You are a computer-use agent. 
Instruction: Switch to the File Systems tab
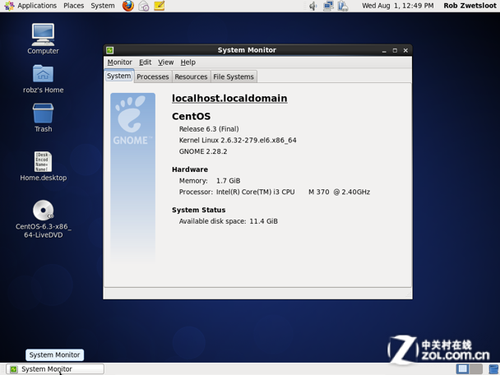(x=234, y=77)
